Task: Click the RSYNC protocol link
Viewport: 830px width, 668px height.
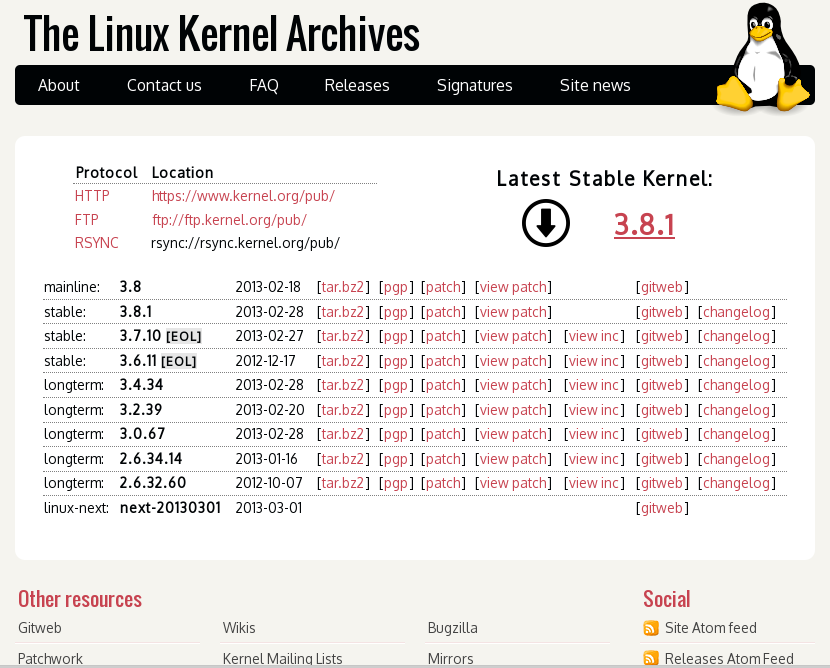Action: point(96,243)
